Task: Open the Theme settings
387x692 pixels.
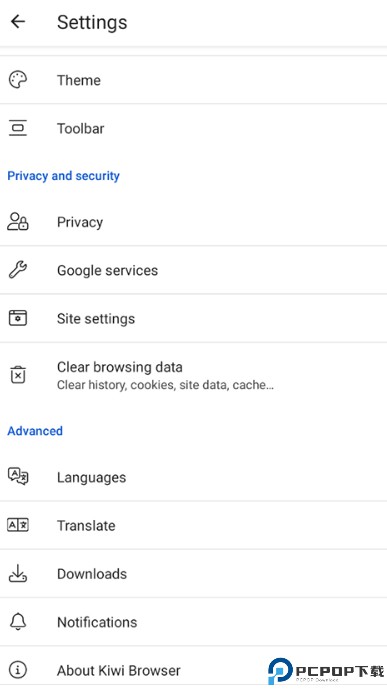Action: coord(193,80)
